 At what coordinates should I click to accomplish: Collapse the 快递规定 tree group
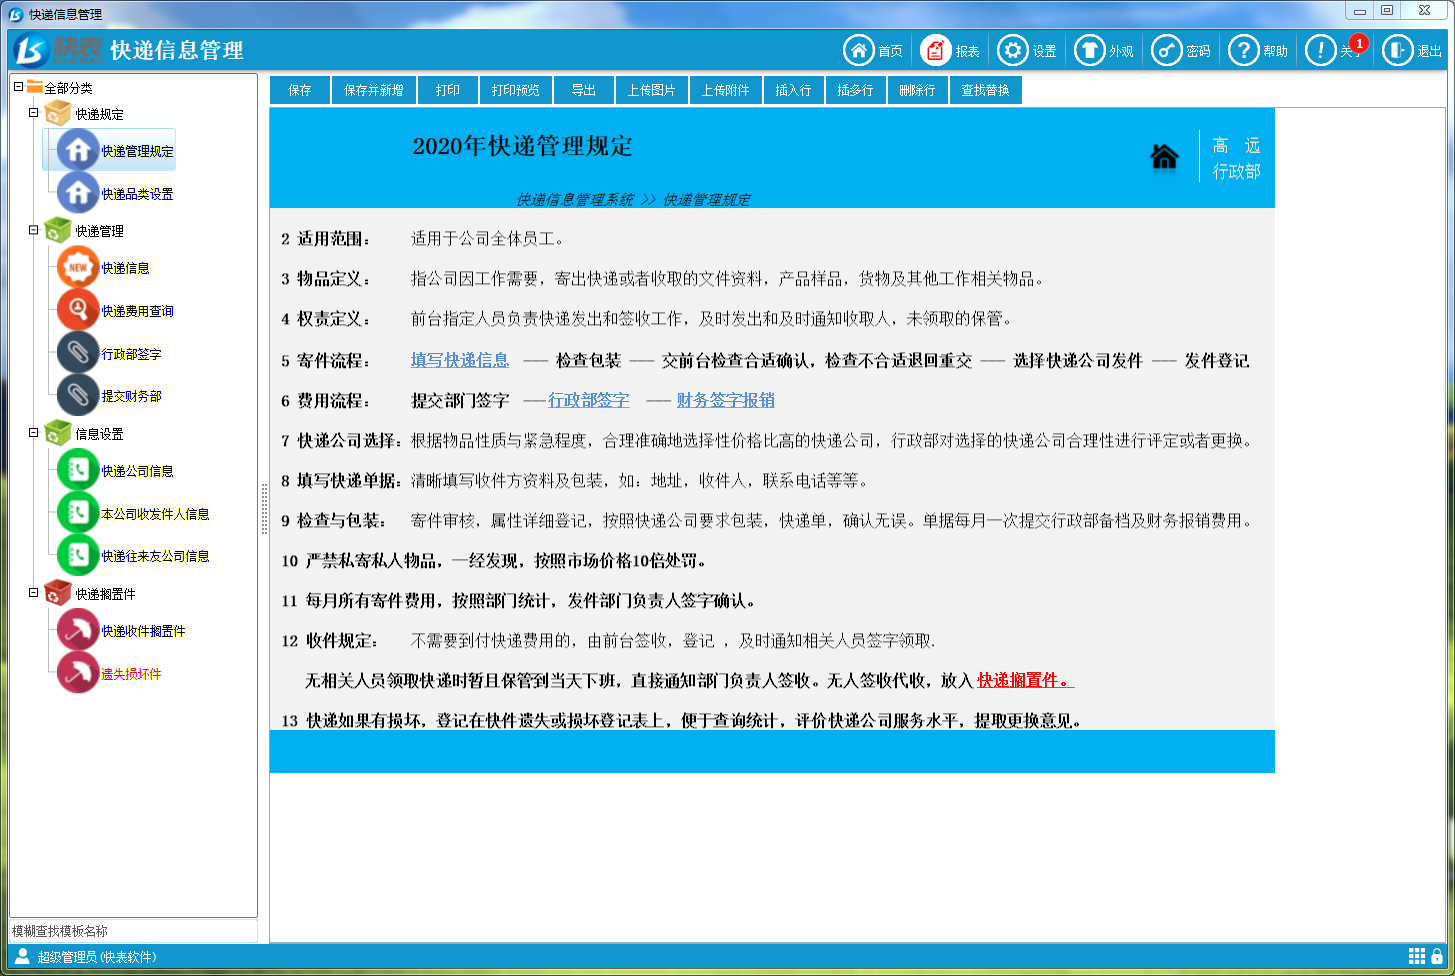coord(34,113)
